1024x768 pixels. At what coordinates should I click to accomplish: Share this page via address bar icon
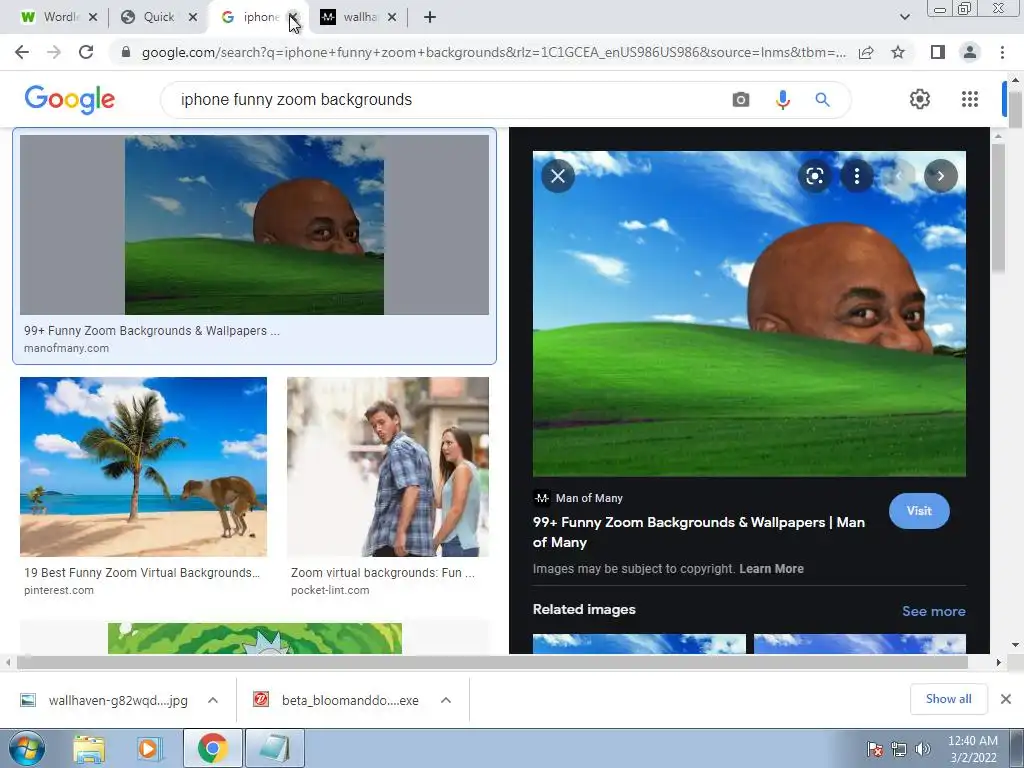pos(866,52)
